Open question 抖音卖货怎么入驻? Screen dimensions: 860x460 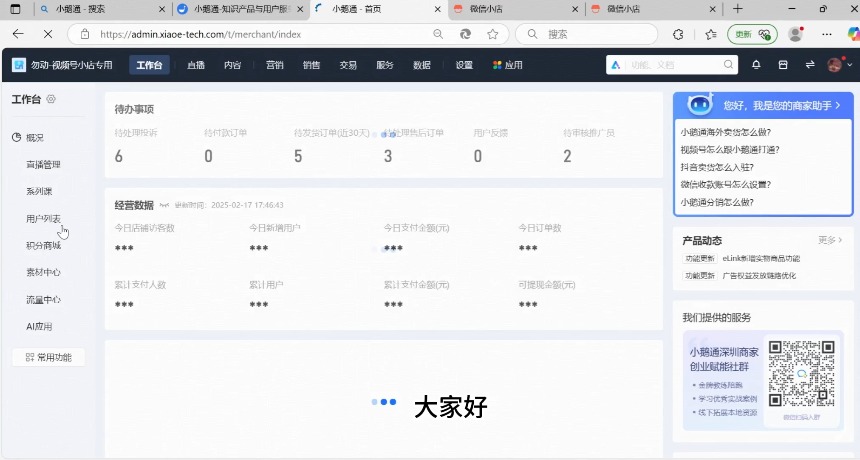tap(717, 167)
